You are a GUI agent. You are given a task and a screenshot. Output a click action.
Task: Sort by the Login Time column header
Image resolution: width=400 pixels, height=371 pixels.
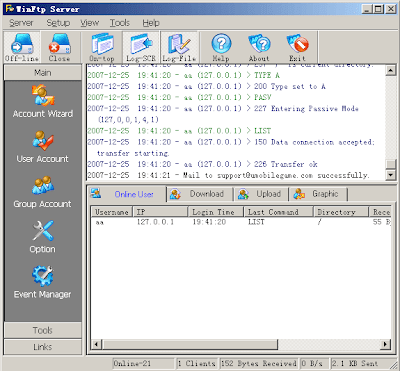click(216, 212)
